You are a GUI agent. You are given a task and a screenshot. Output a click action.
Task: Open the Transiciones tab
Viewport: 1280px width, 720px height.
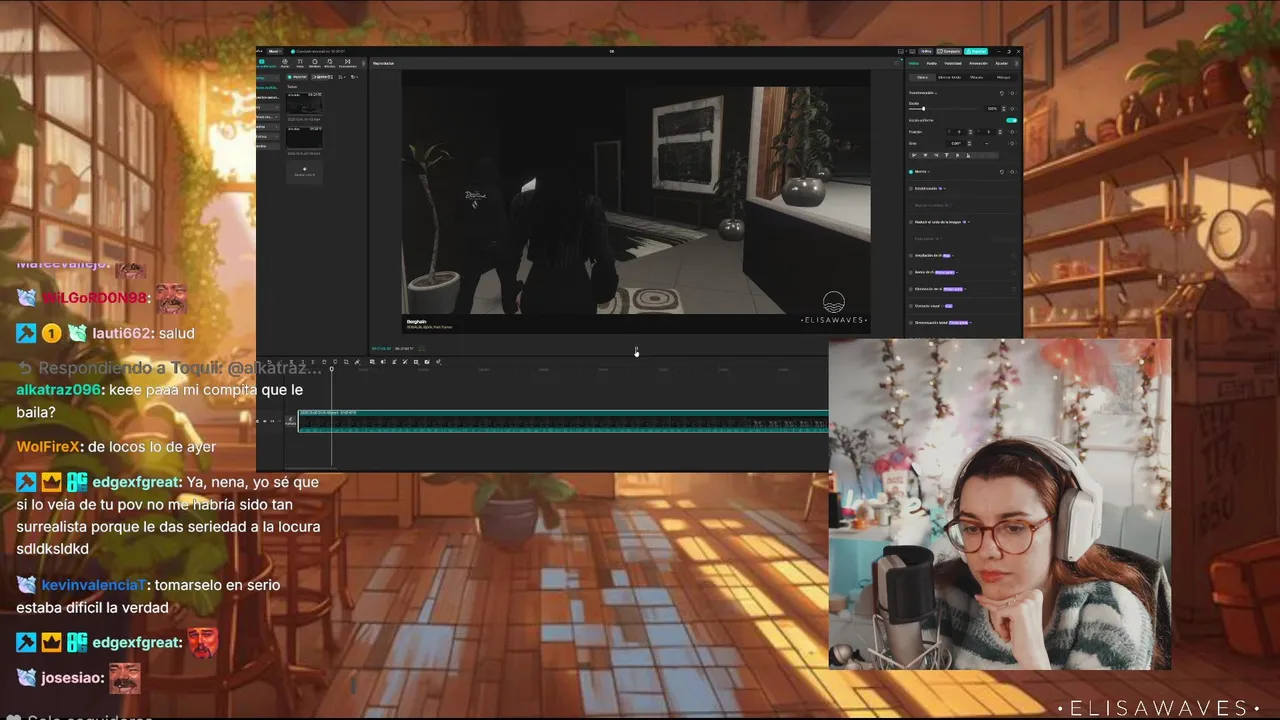click(x=348, y=63)
